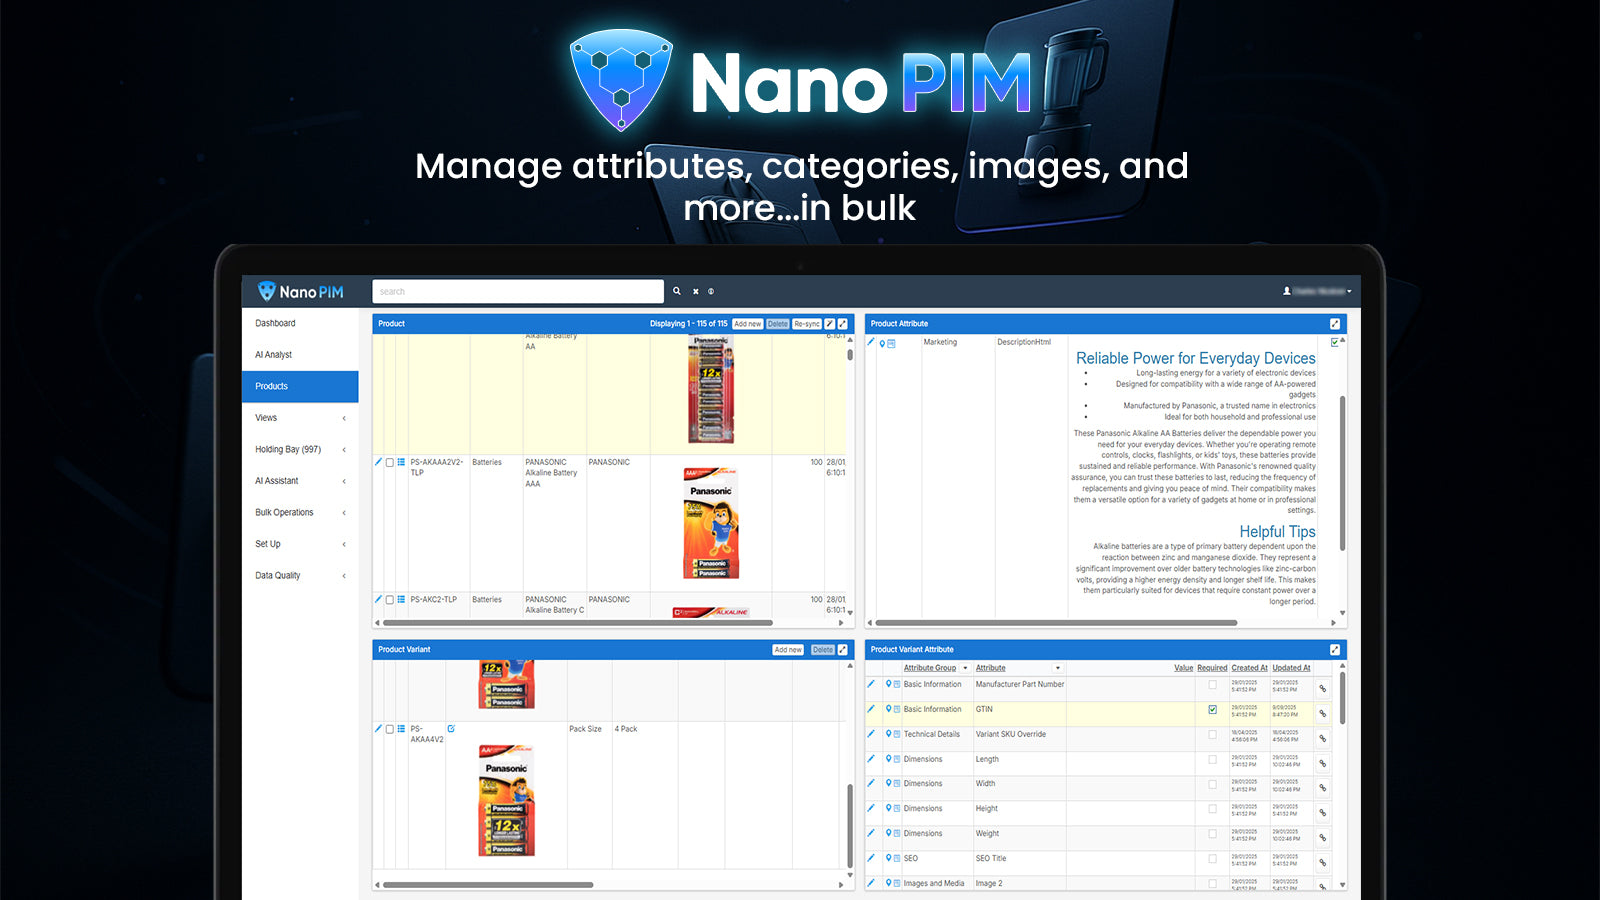This screenshot has height=900, width=1600.
Task: Maximize the Product Attribute panel
Action: coord(1335,324)
